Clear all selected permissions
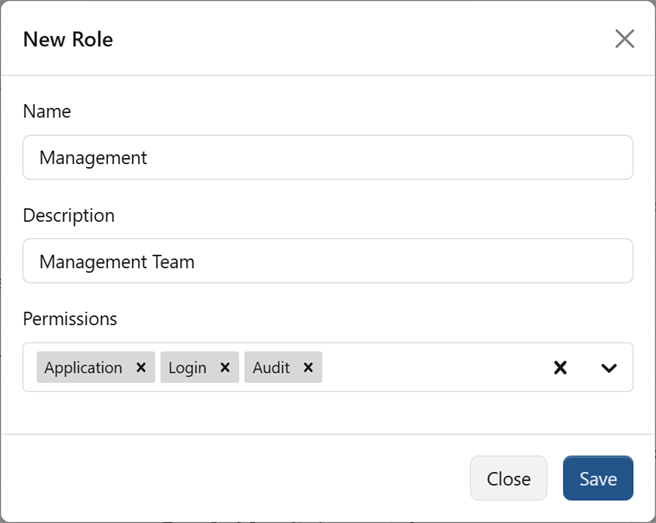Screen dimensions: 656x523 pos(560,368)
